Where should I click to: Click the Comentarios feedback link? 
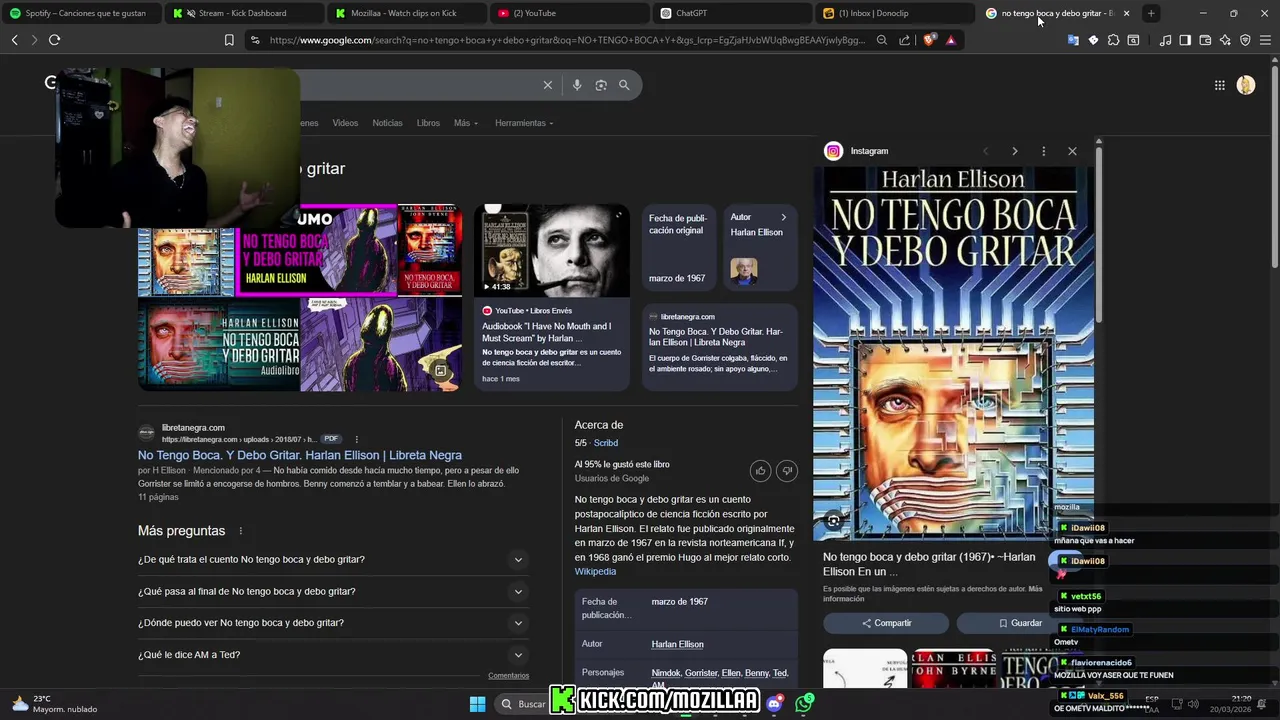[x=508, y=676]
